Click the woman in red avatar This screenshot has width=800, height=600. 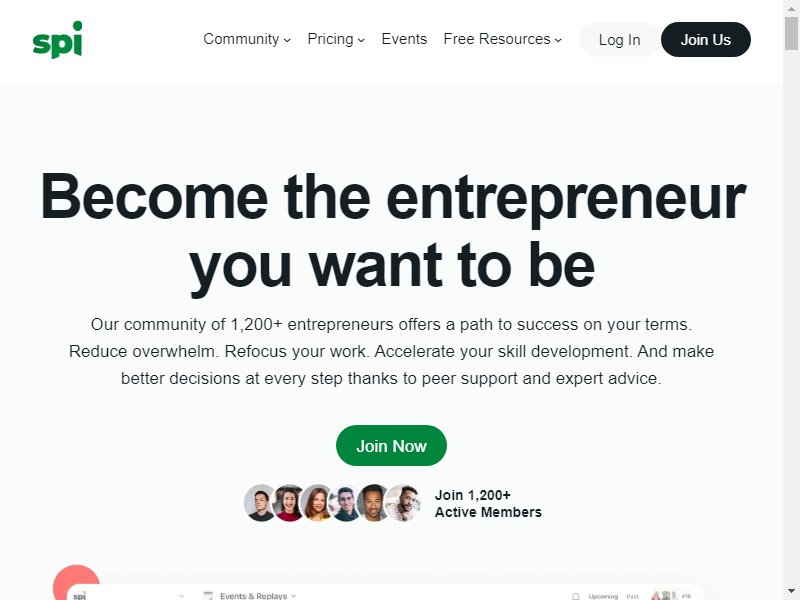(289, 503)
